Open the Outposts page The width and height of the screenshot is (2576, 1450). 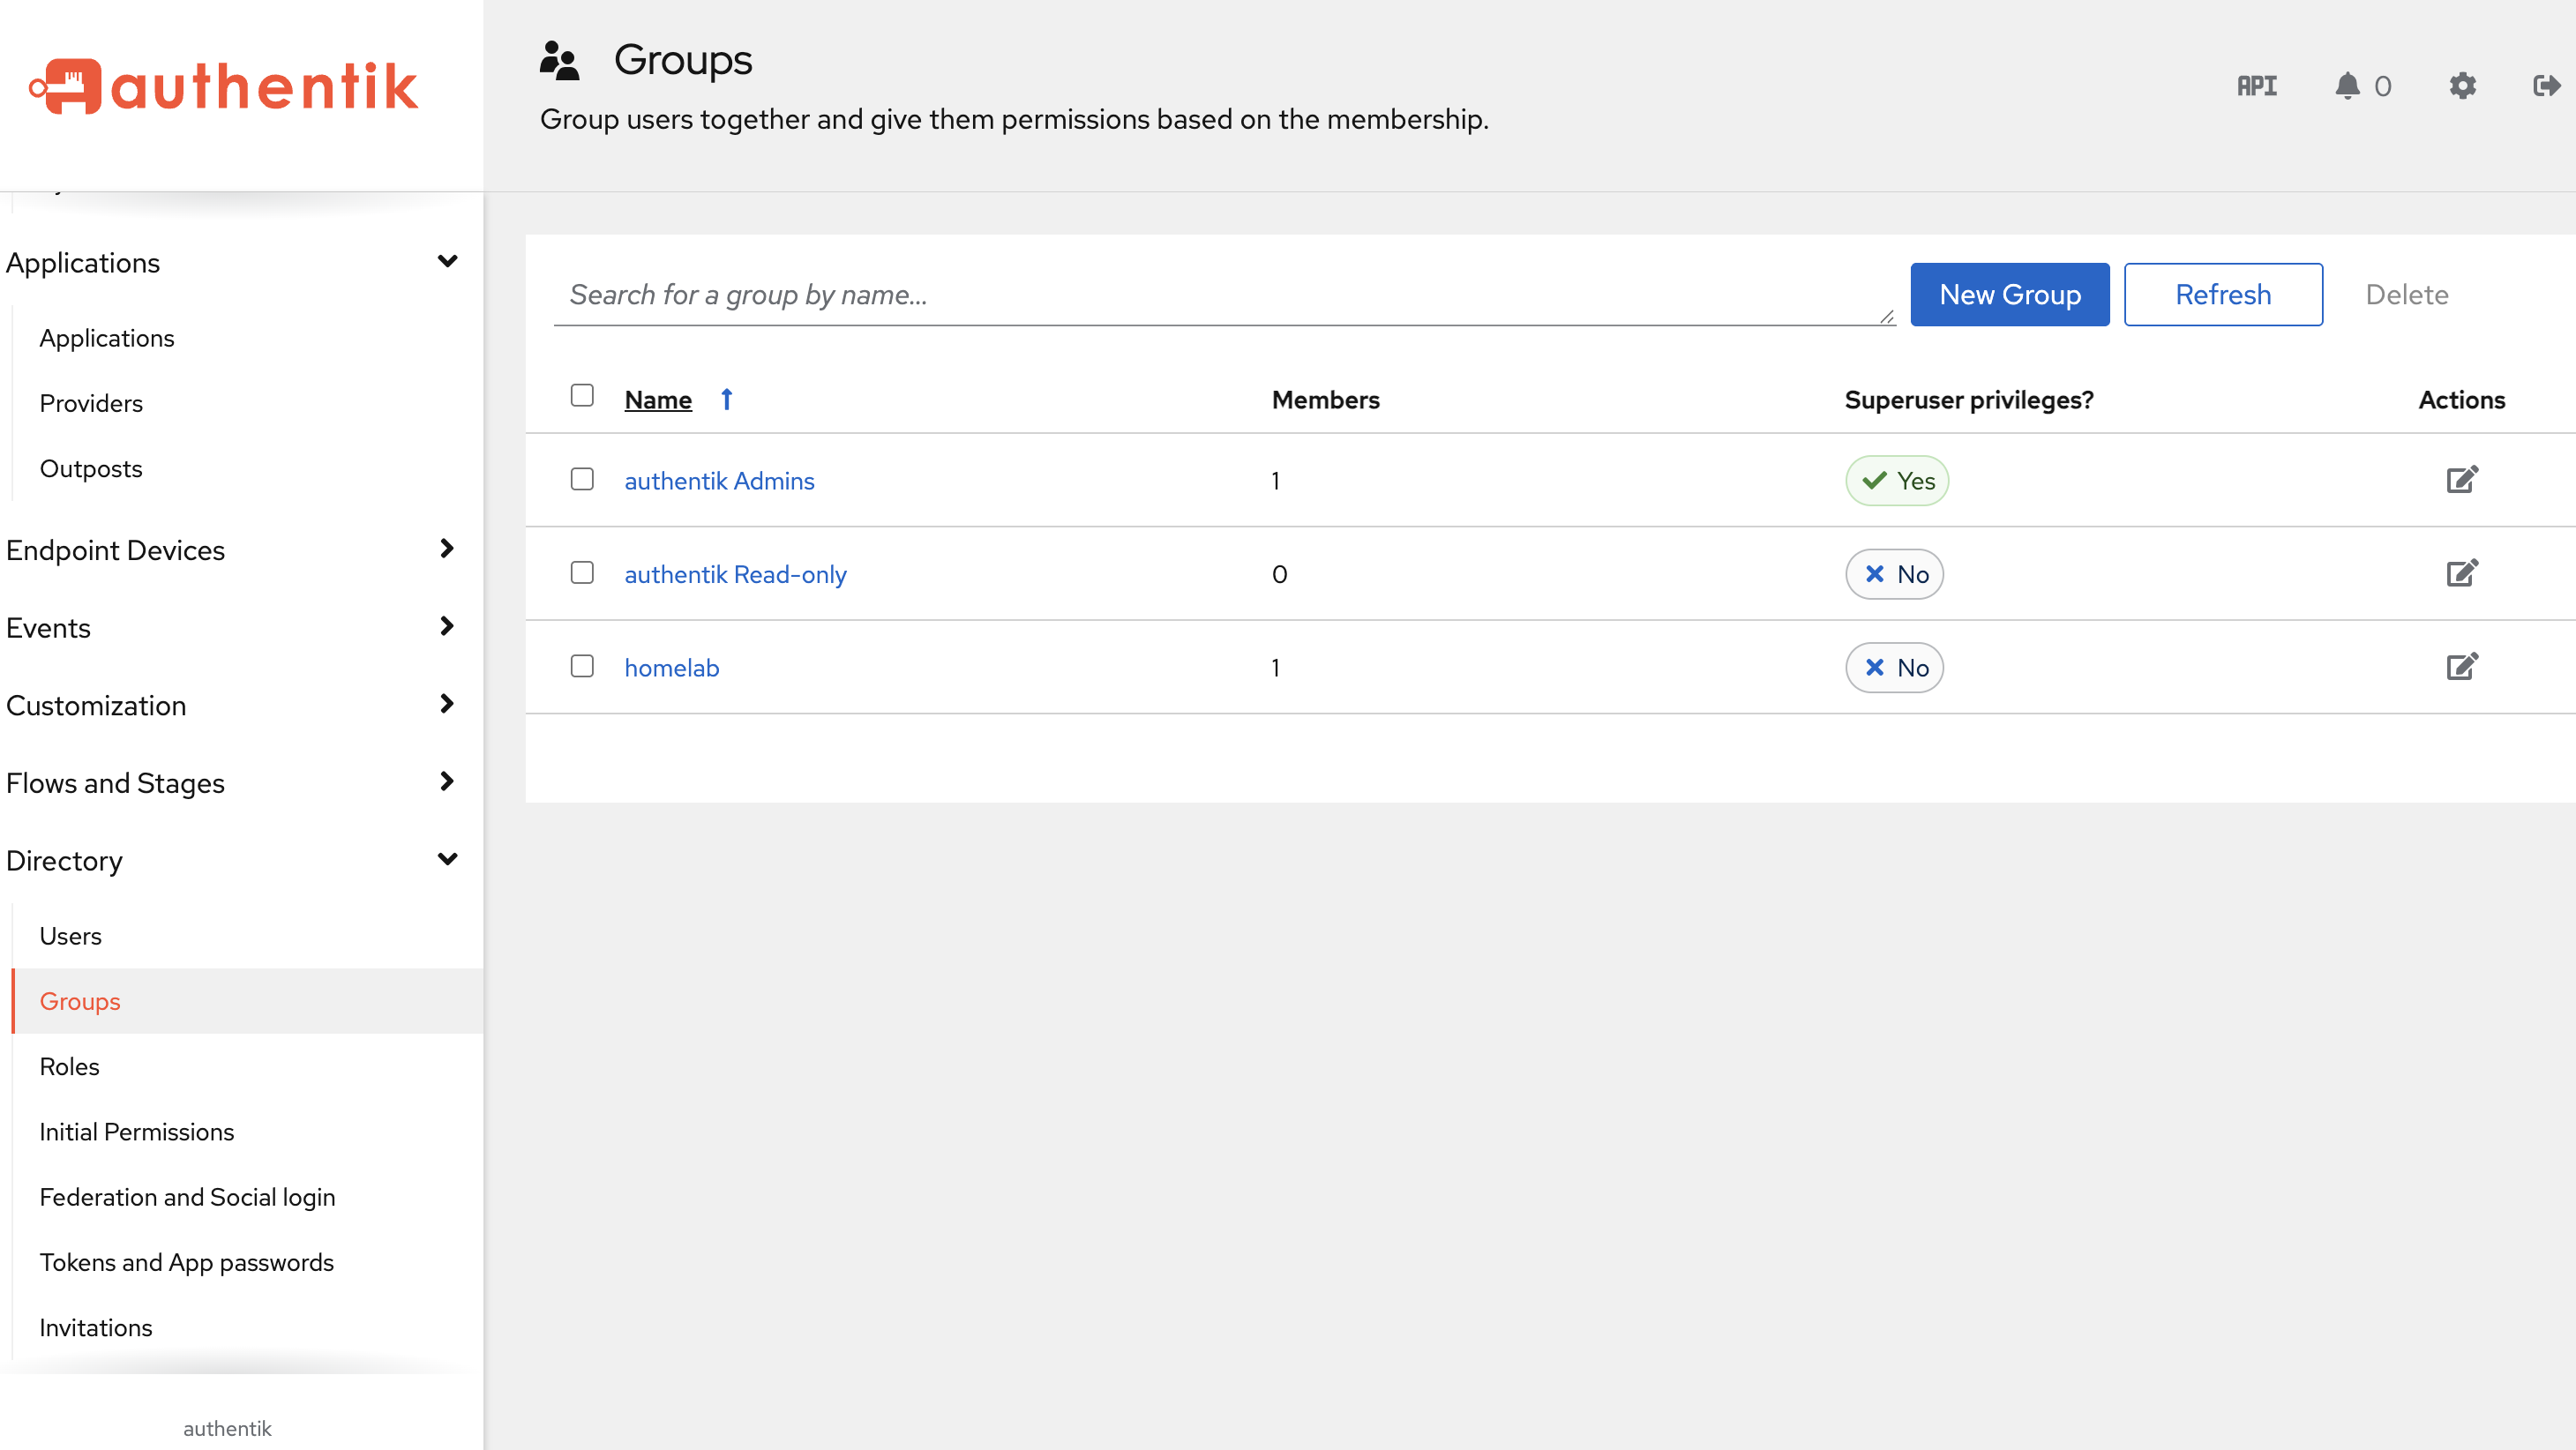coord(91,468)
